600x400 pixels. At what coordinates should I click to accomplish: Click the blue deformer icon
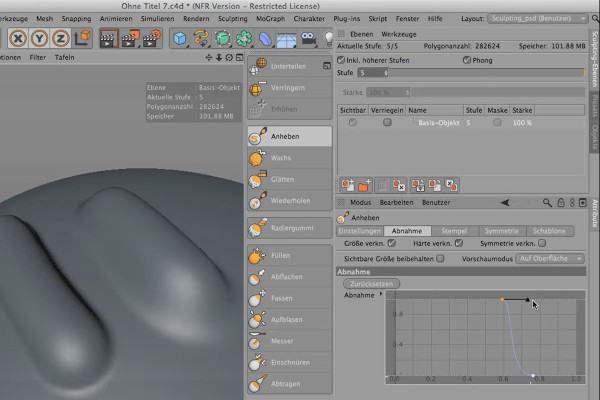pos(265,38)
